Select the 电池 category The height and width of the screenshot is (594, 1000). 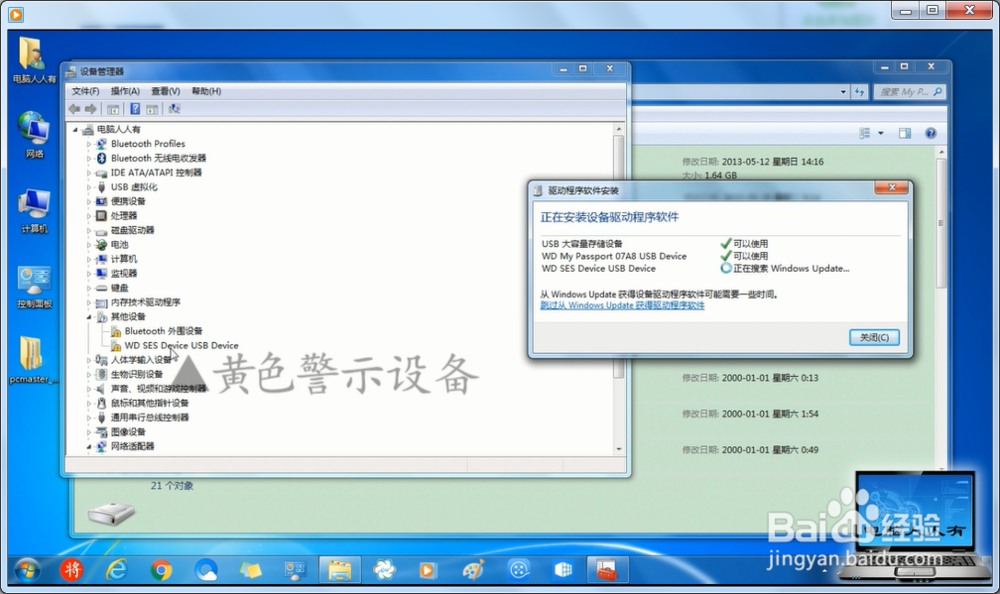[119, 244]
